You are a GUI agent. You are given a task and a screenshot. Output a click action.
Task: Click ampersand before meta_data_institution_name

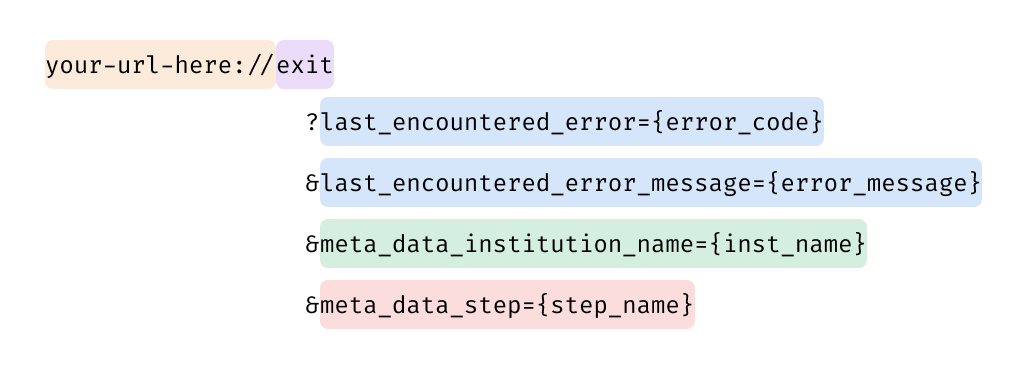[312, 244]
